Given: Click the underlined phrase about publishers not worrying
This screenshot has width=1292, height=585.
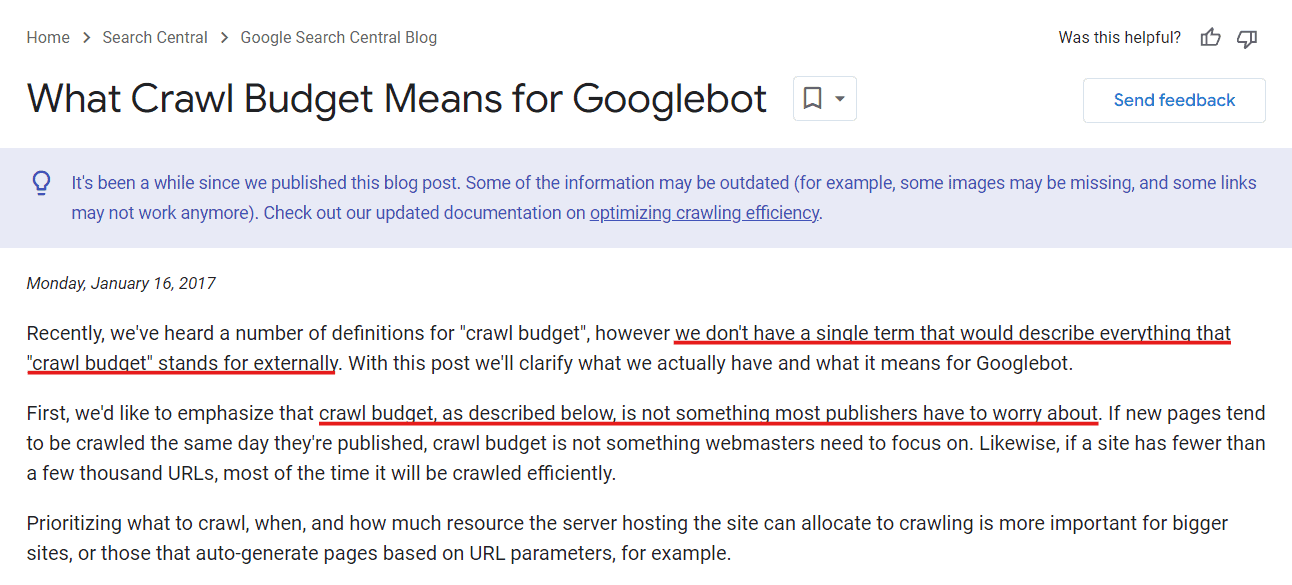Looking at the screenshot, I should point(708,413).
